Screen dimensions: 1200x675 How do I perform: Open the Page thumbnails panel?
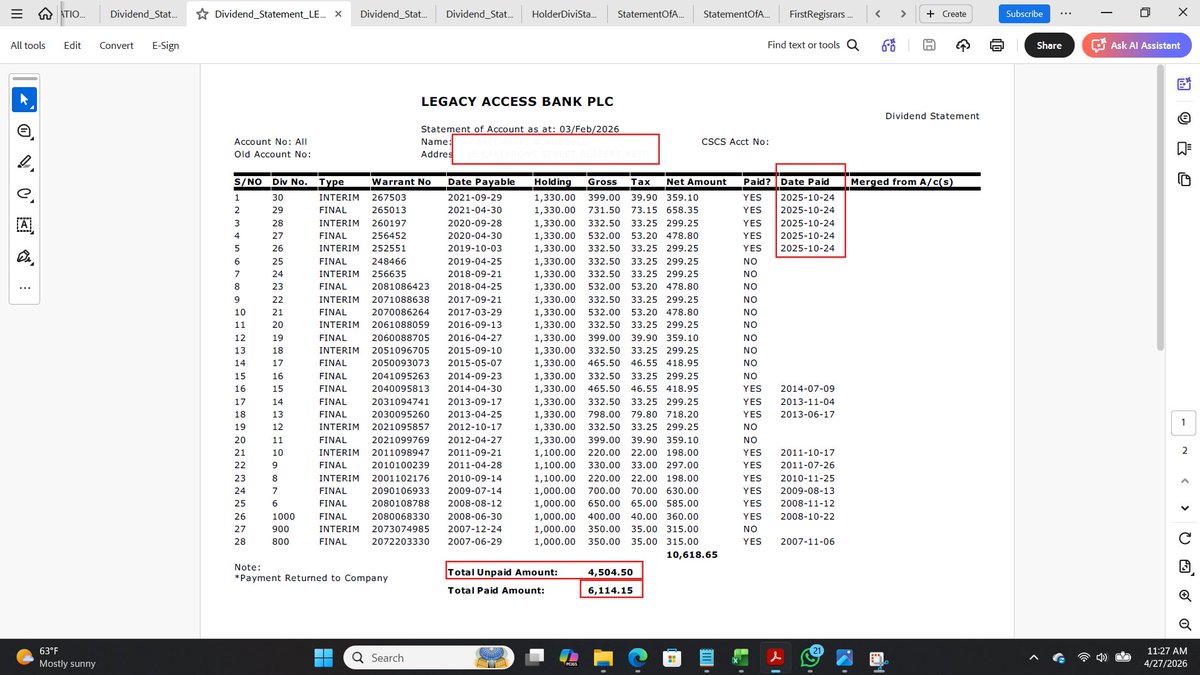(x=1184, y=179)
